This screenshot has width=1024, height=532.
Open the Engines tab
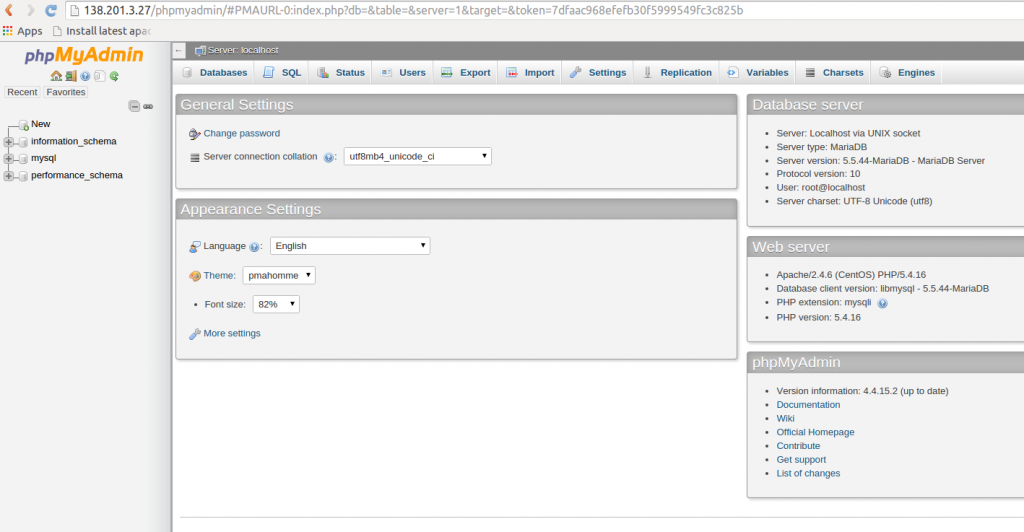pyautogui.click(x=907, y=72)
